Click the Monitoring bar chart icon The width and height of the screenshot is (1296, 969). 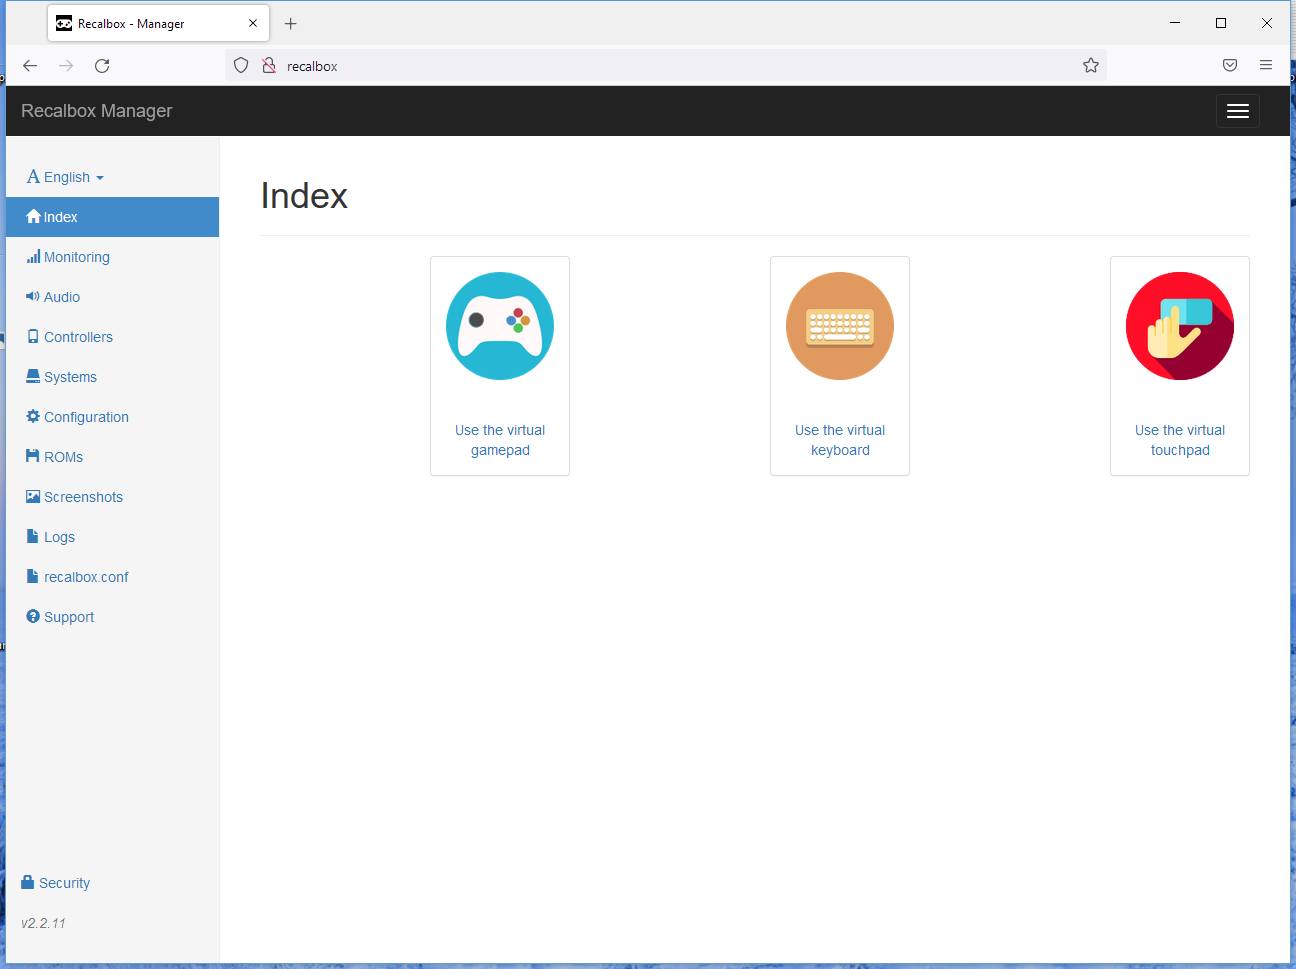click(33, 257)
